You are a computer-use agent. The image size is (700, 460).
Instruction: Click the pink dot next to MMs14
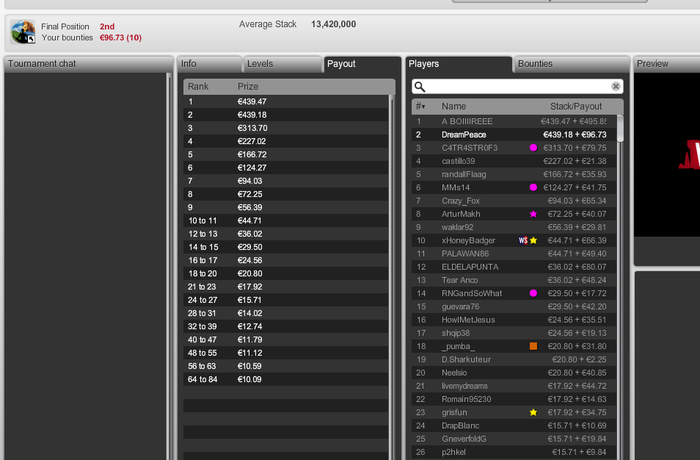533,188
